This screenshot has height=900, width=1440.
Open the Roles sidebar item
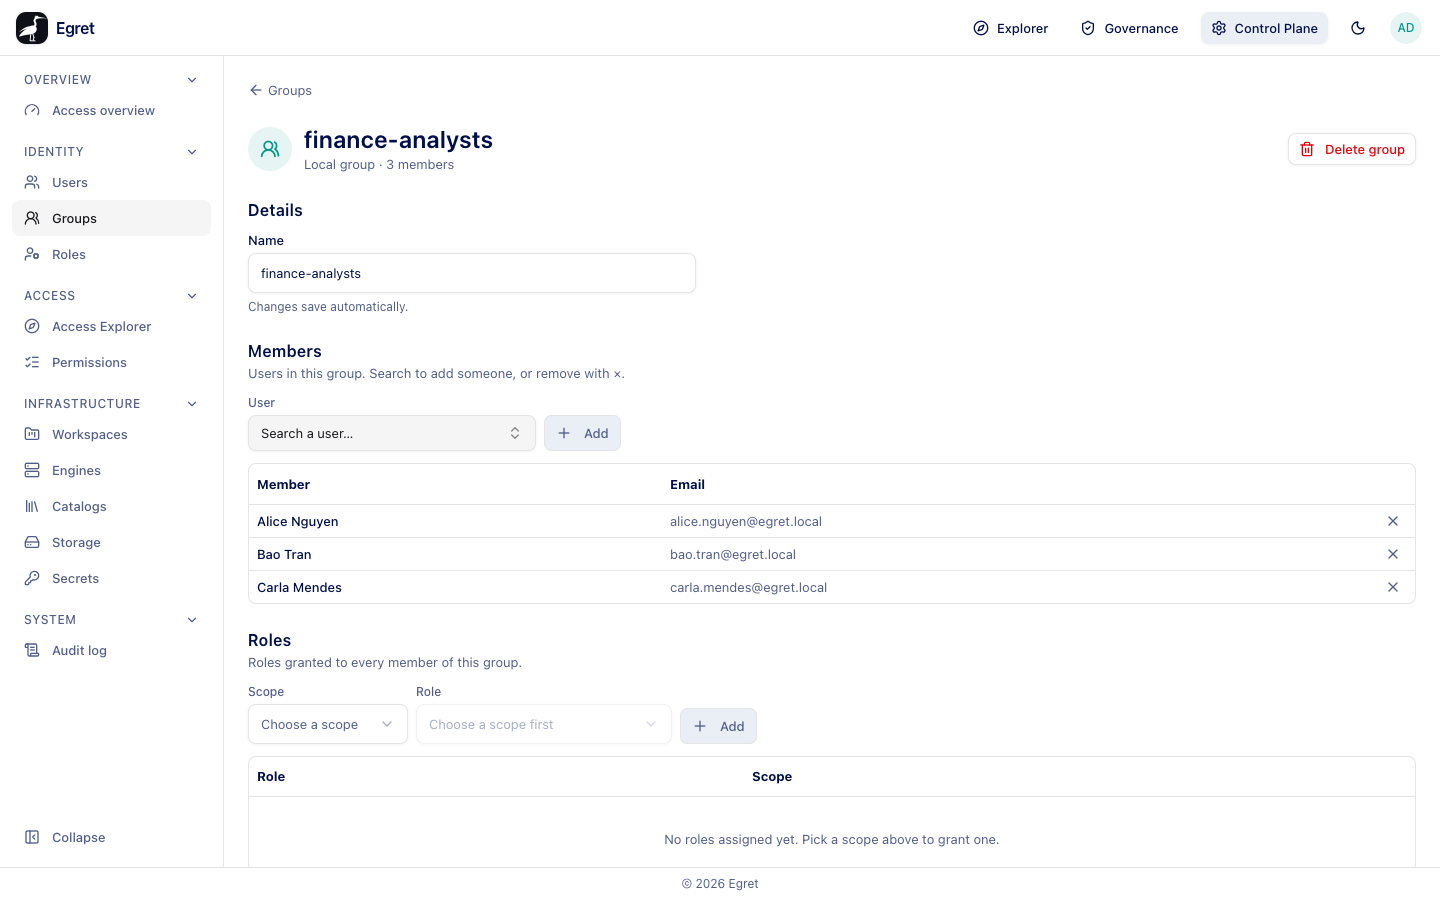click(x=111, y=255)
